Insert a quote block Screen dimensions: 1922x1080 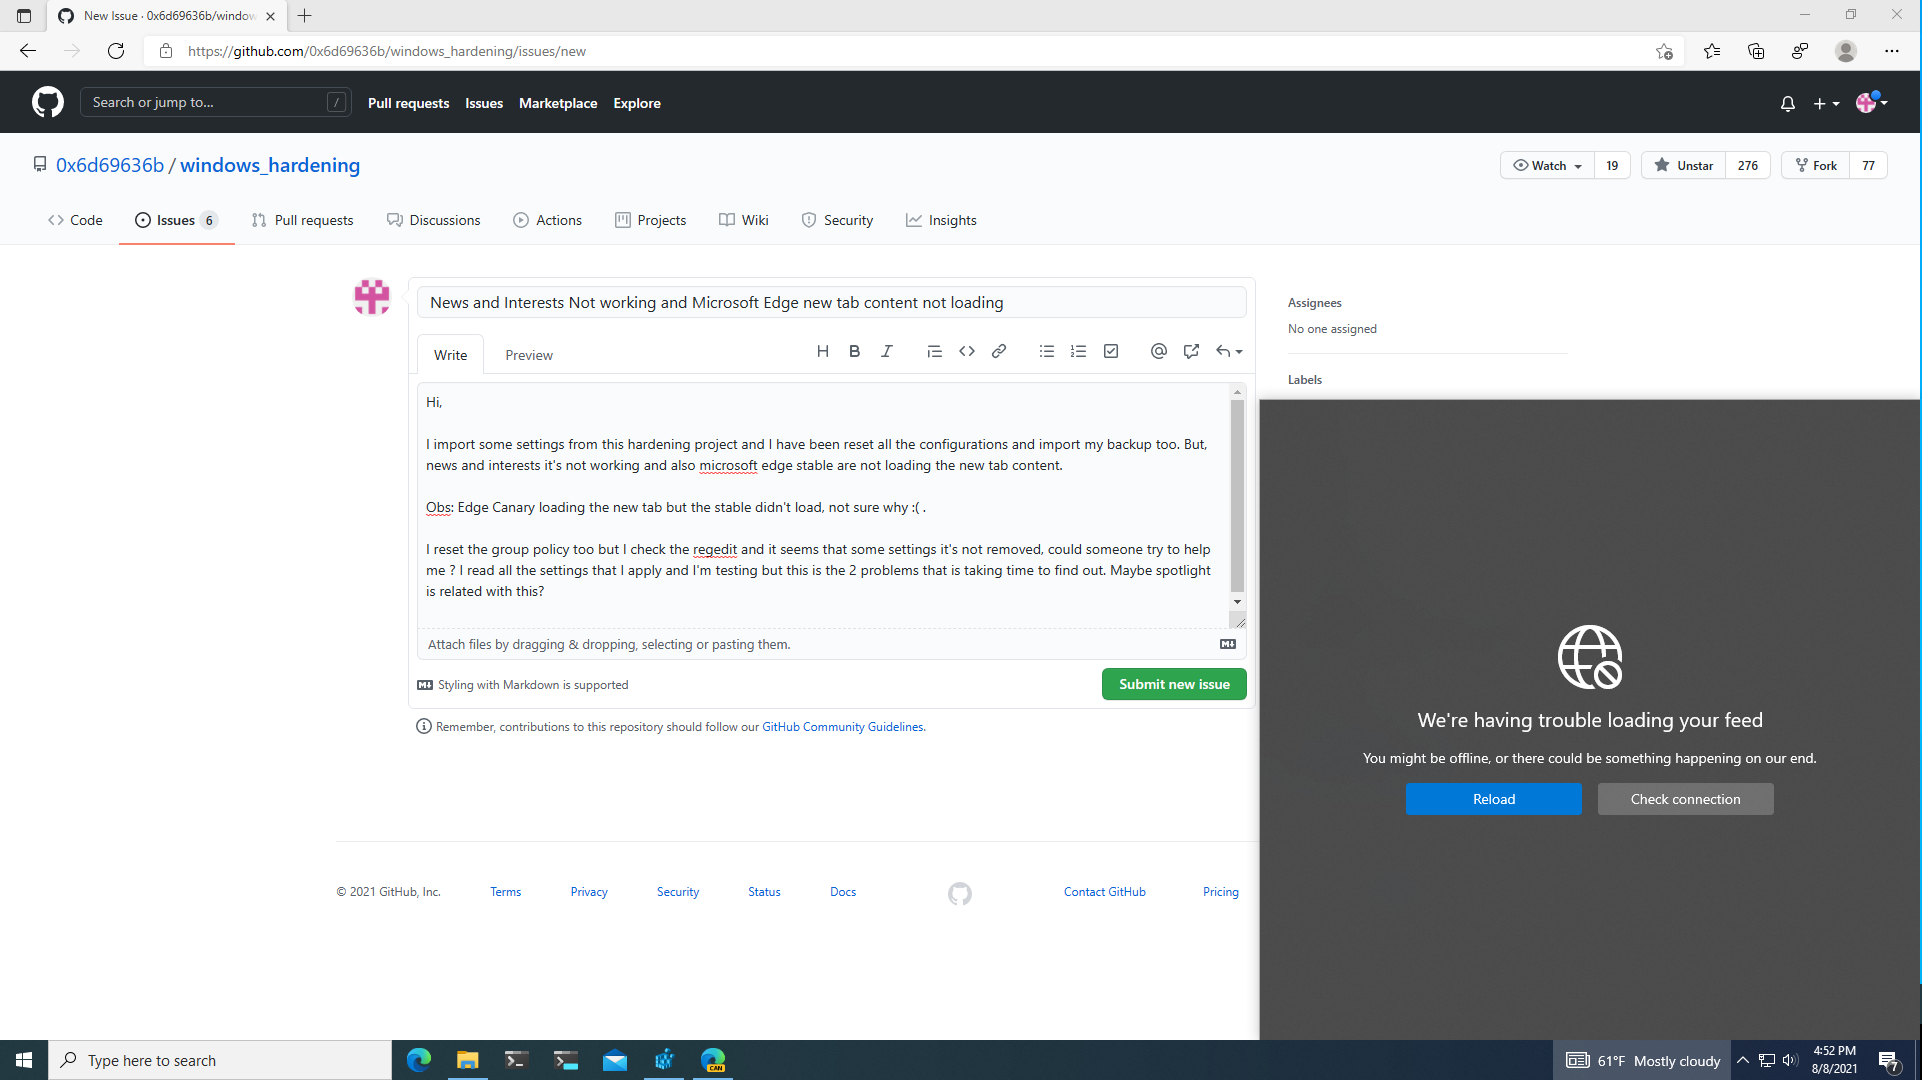pos(934,351)
